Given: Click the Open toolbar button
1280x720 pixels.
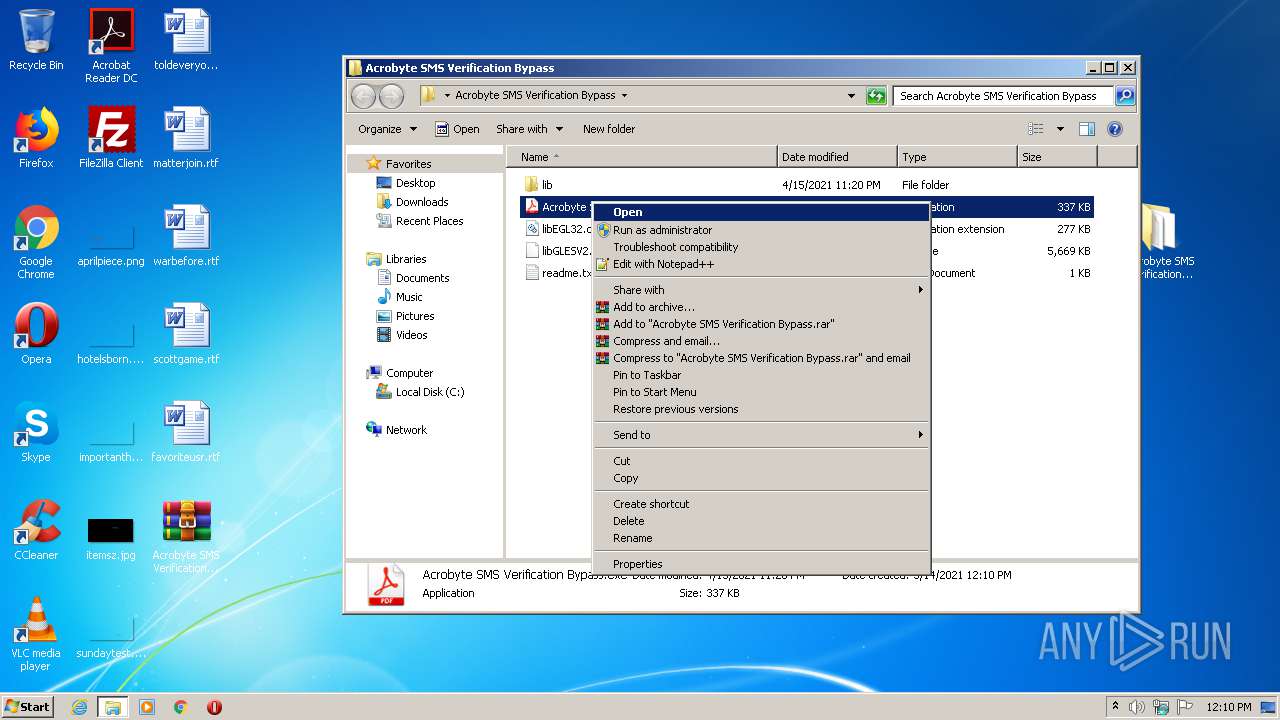Looking at the screenshot, I should tap(458, 129).
